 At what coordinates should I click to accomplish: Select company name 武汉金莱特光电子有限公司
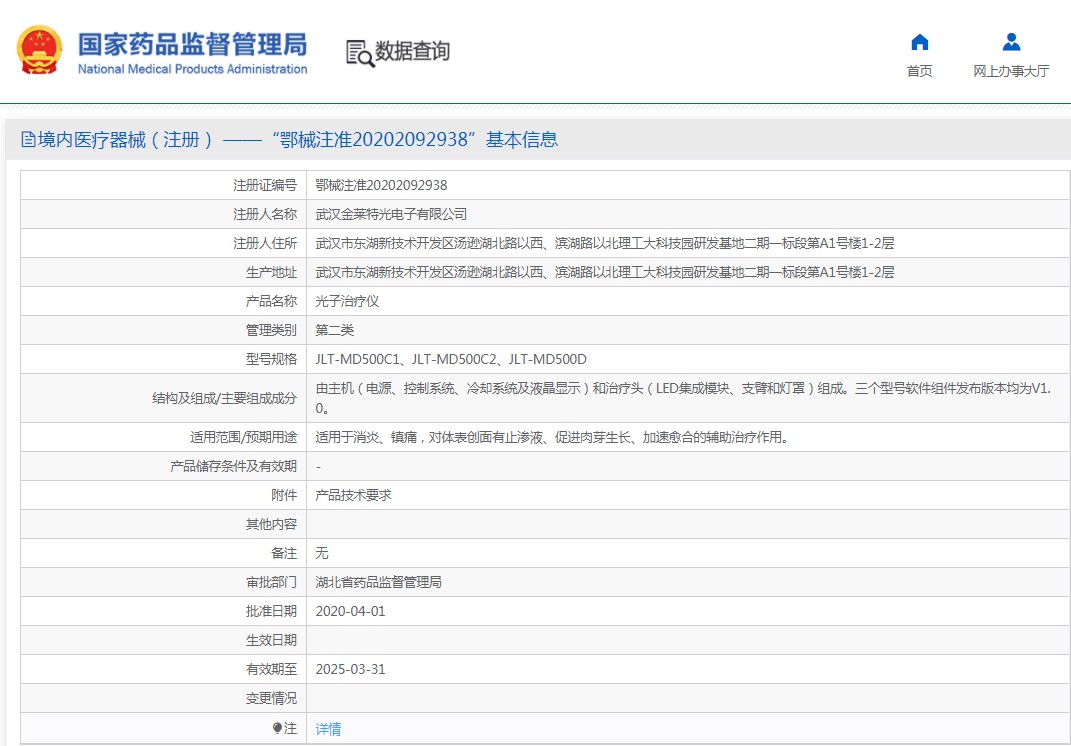[391, 215]
